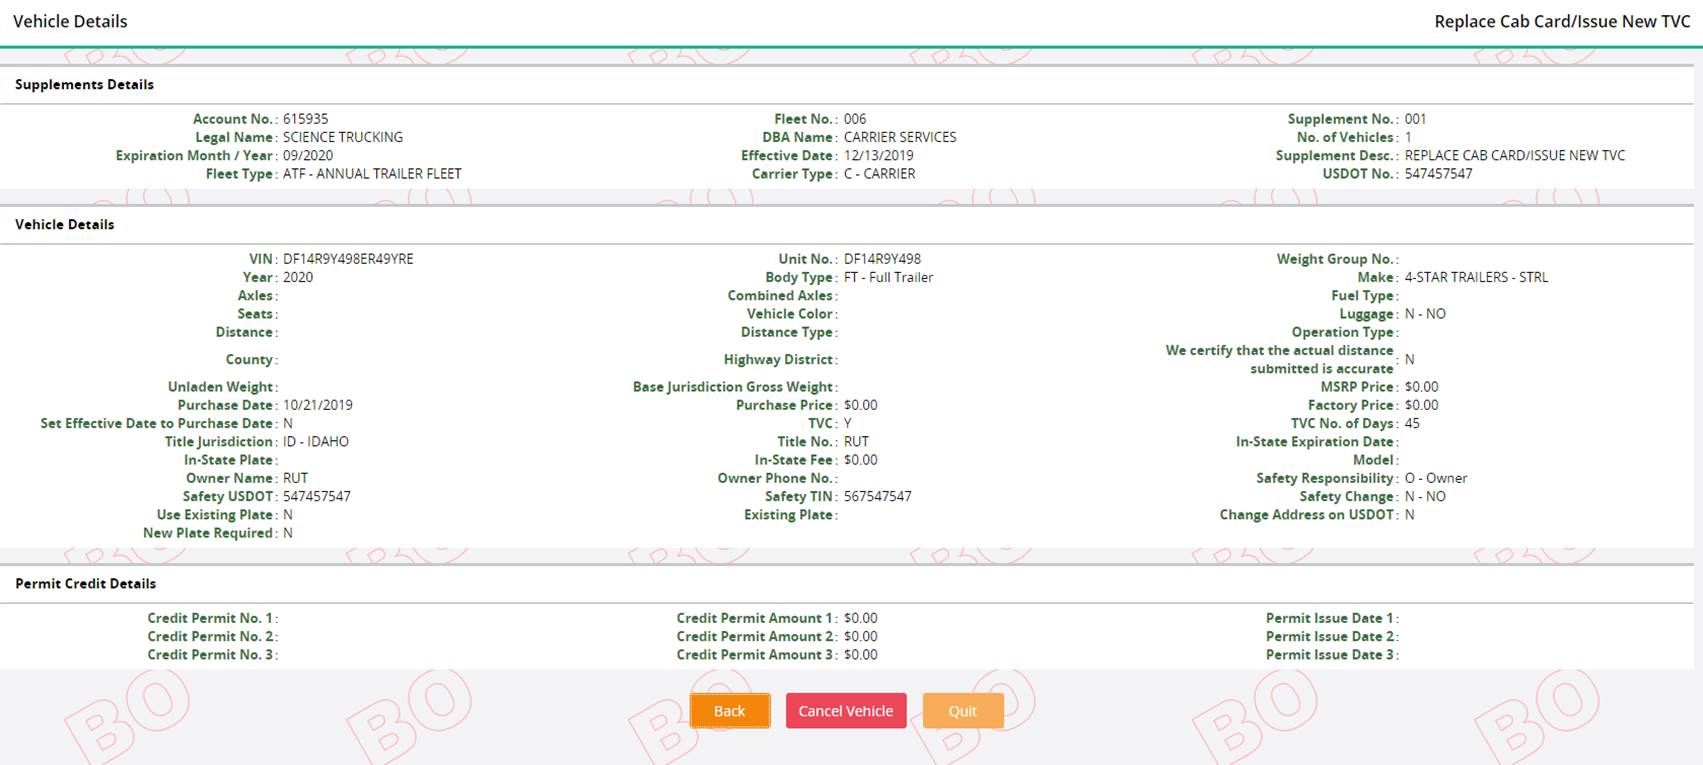Select the make 4-STAR TRAILERS - STRL

click(x=1475, y=278)
